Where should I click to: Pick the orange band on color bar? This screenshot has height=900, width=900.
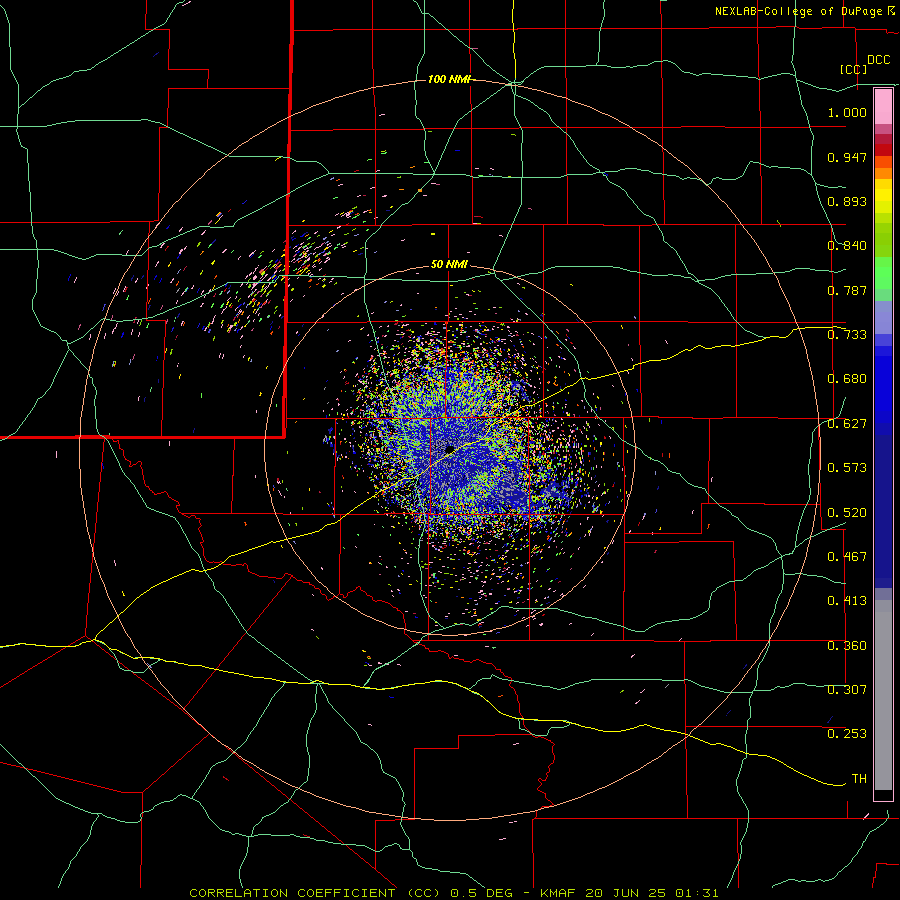point(883,173)
